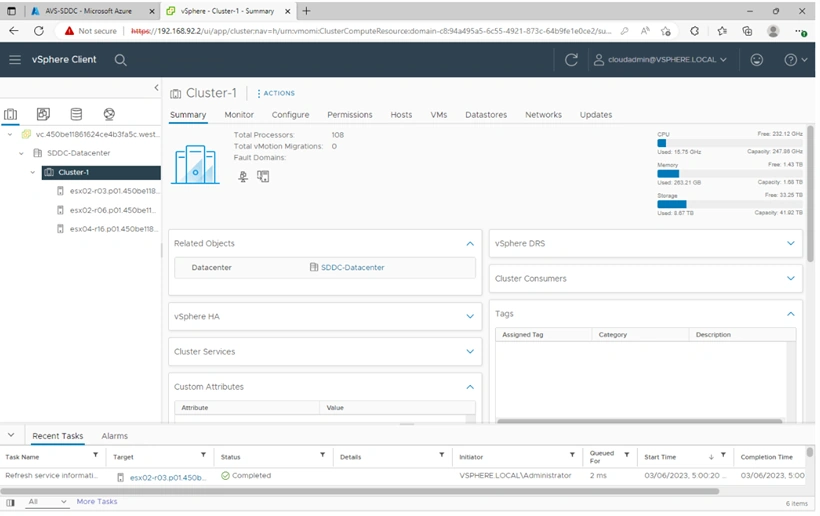Collapse the vCenter server tree node

(10, 134)
